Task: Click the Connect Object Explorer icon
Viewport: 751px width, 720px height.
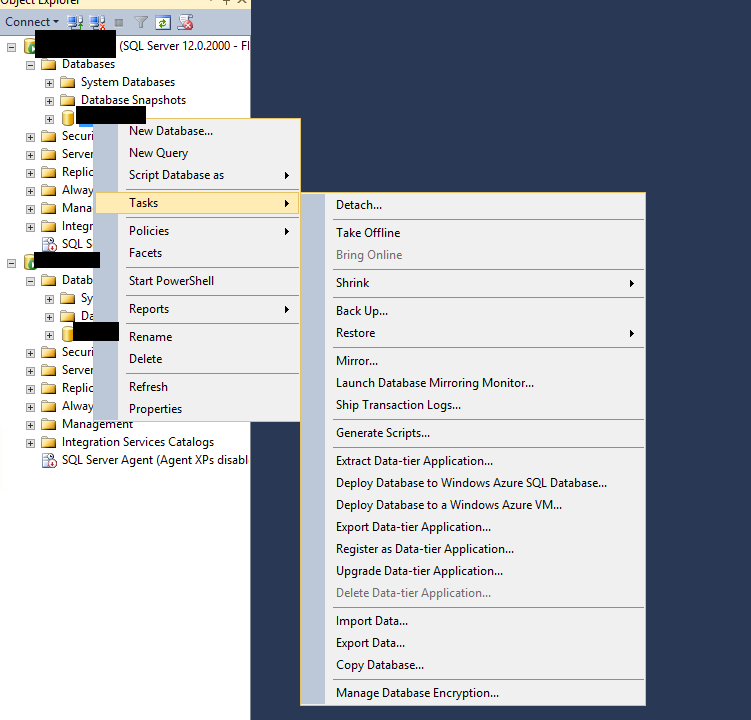Action: [x=75, y=22]
